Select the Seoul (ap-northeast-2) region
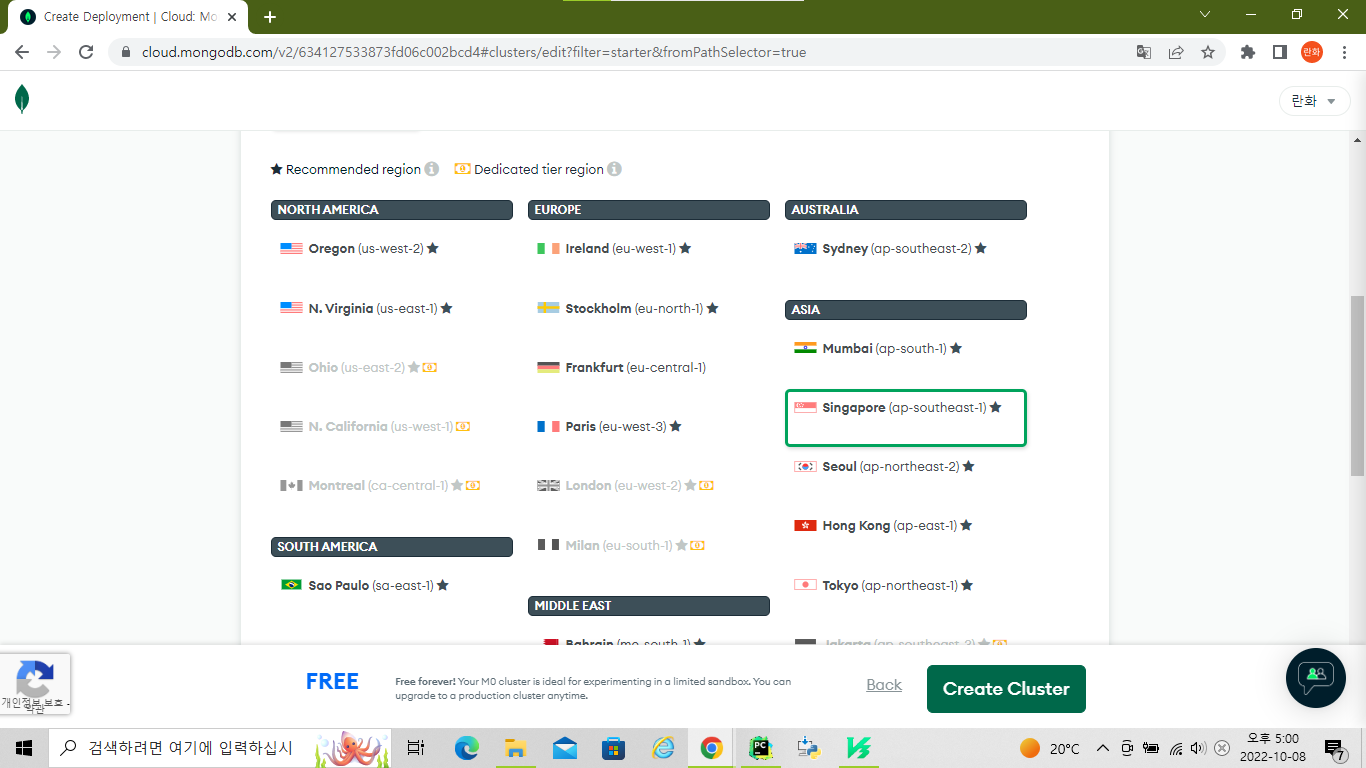Viewport: 1366px width, 768px height. (905, 467)
